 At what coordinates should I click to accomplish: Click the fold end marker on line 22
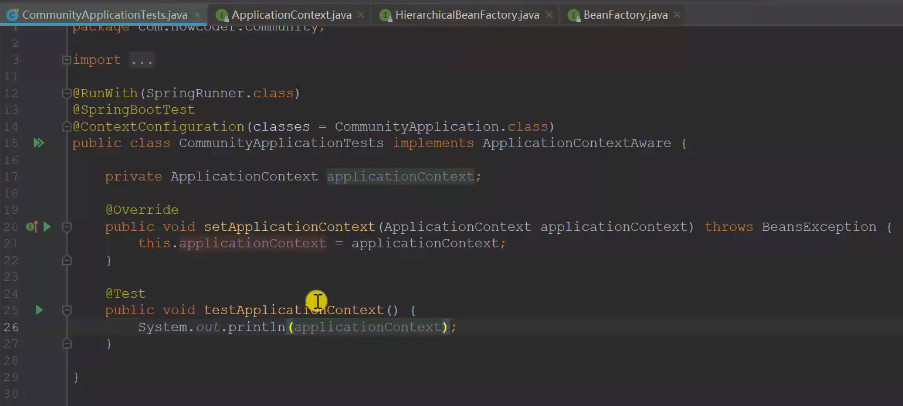click(67, 260)
